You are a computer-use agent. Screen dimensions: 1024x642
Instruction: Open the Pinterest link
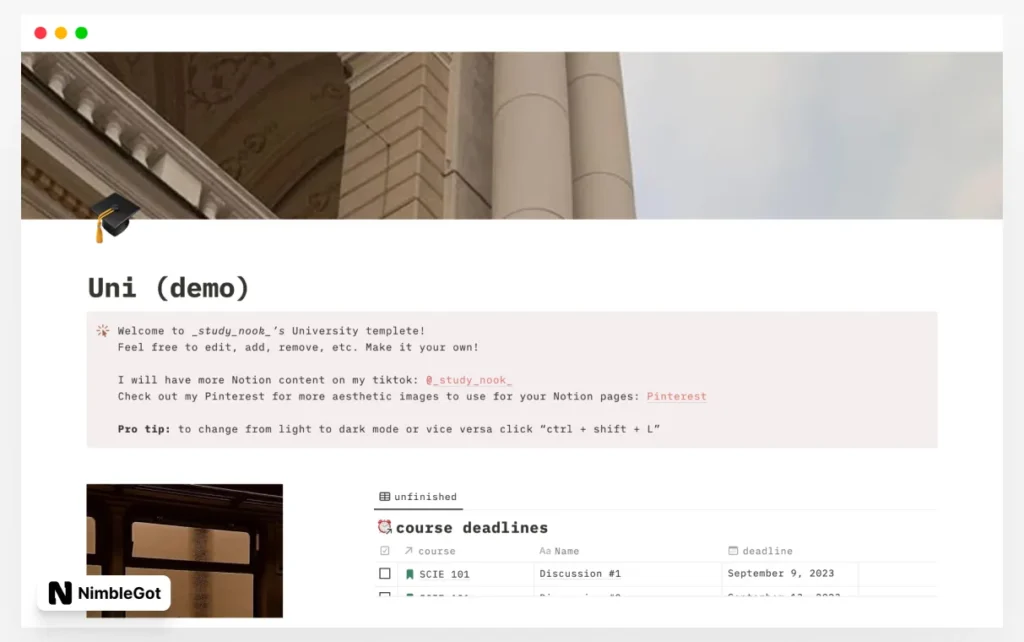[677, 396]
